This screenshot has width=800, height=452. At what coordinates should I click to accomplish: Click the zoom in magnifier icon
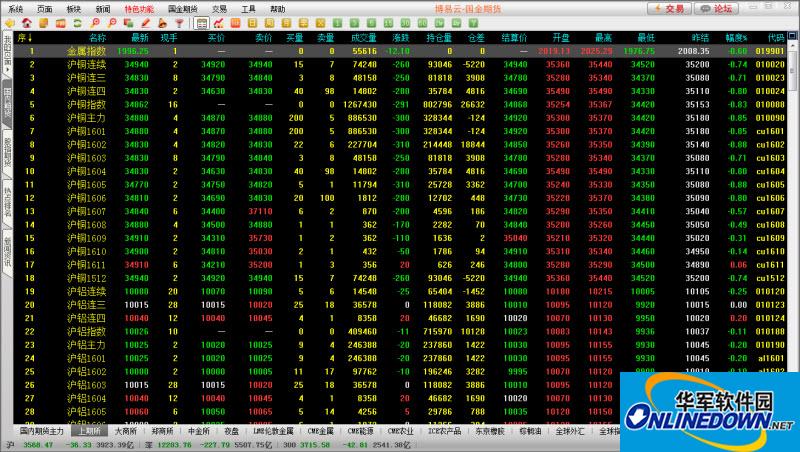[x=95, y=23]
